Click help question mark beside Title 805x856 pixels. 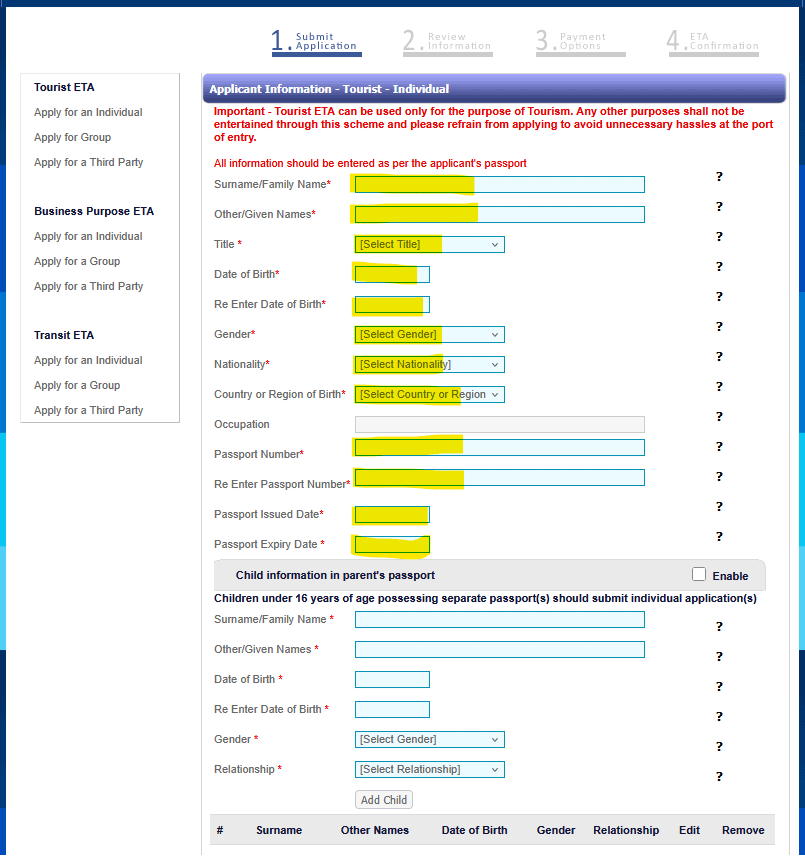tap(719, 236)
